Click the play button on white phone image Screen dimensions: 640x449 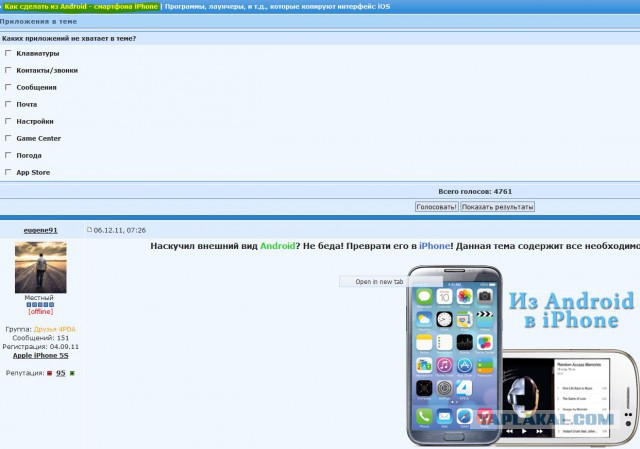(524, 431)
